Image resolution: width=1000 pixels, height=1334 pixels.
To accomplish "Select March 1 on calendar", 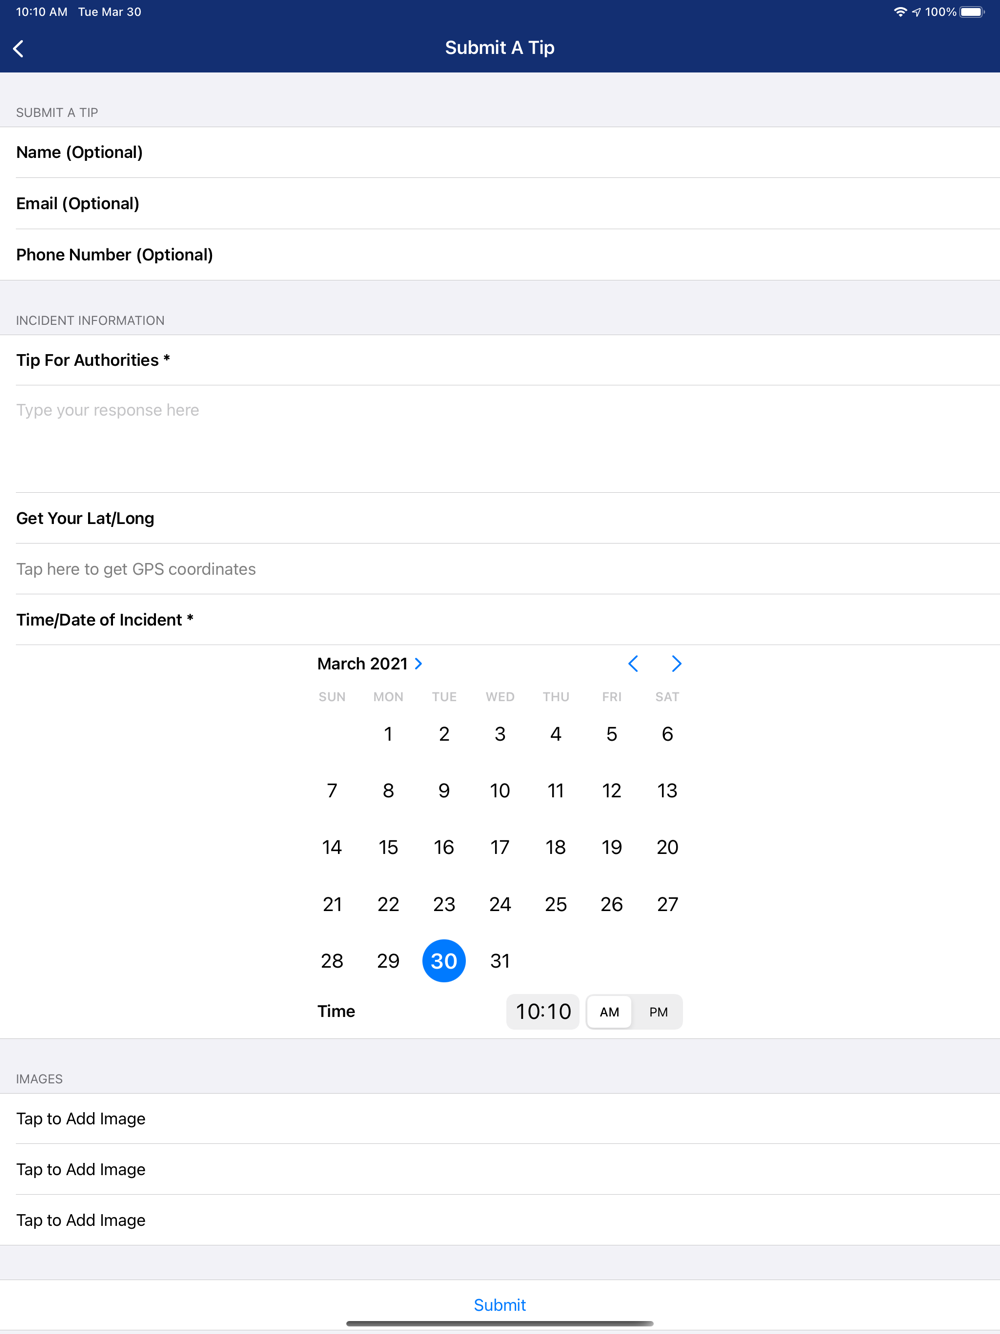I will click(388, 734).
